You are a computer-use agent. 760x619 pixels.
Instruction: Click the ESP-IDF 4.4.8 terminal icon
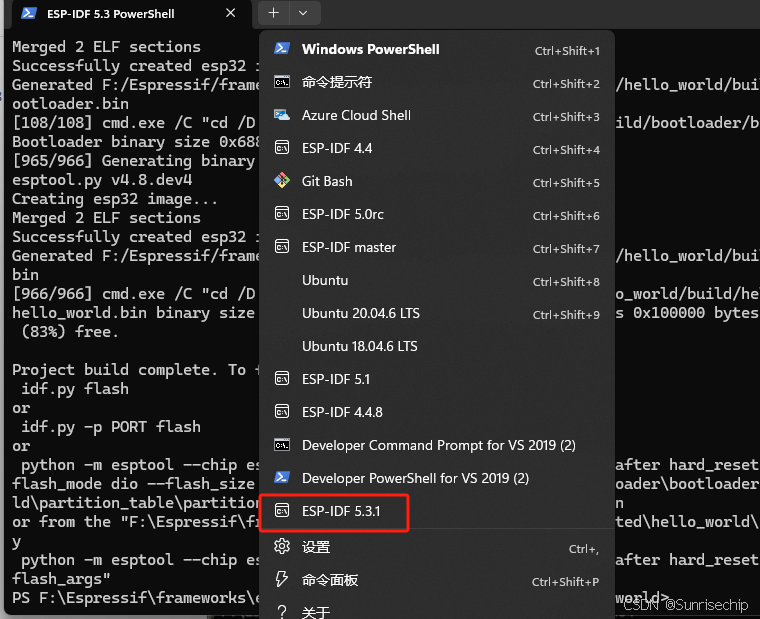(282, 412)
